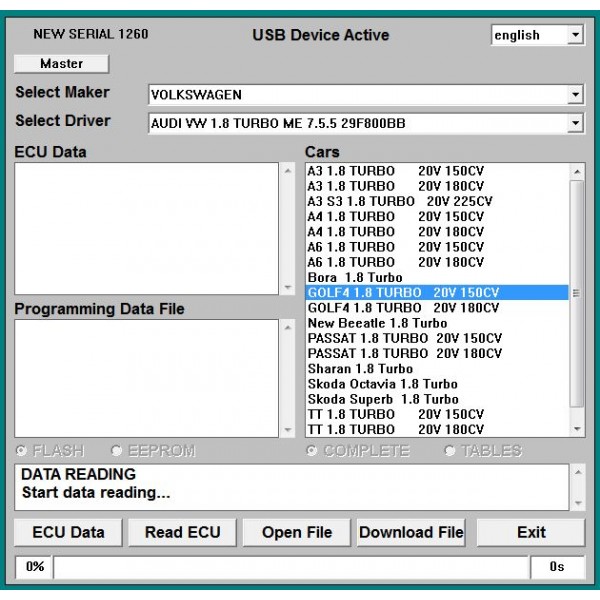Image resolution: width=600 pixels, height=600 pixels.
Task: Click Programming Data File scroll down arrow
Action: [x=288, y=430]
